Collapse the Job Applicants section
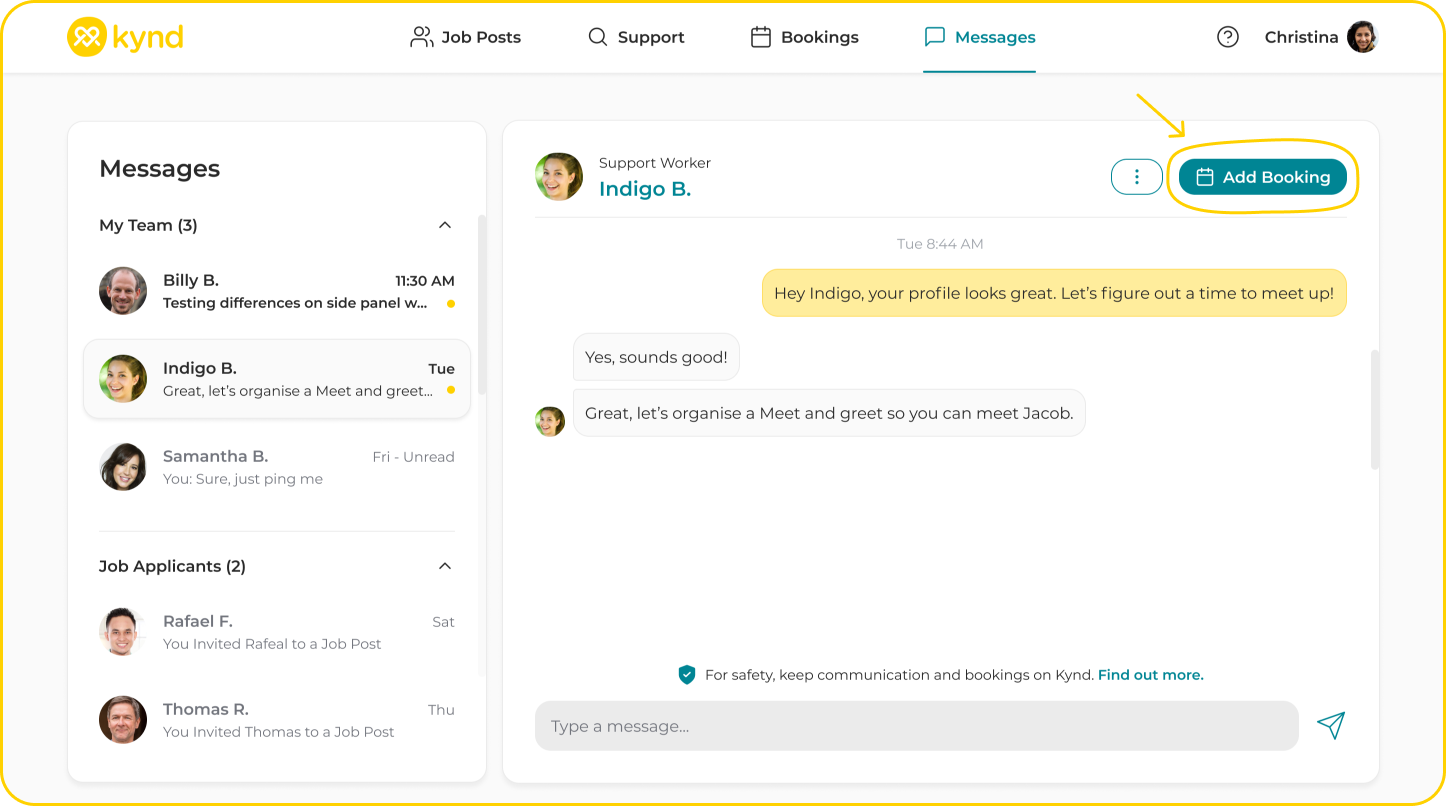The height and width of the screenshot is (806, 1446). pyautogui.click(x=445, y=566)
